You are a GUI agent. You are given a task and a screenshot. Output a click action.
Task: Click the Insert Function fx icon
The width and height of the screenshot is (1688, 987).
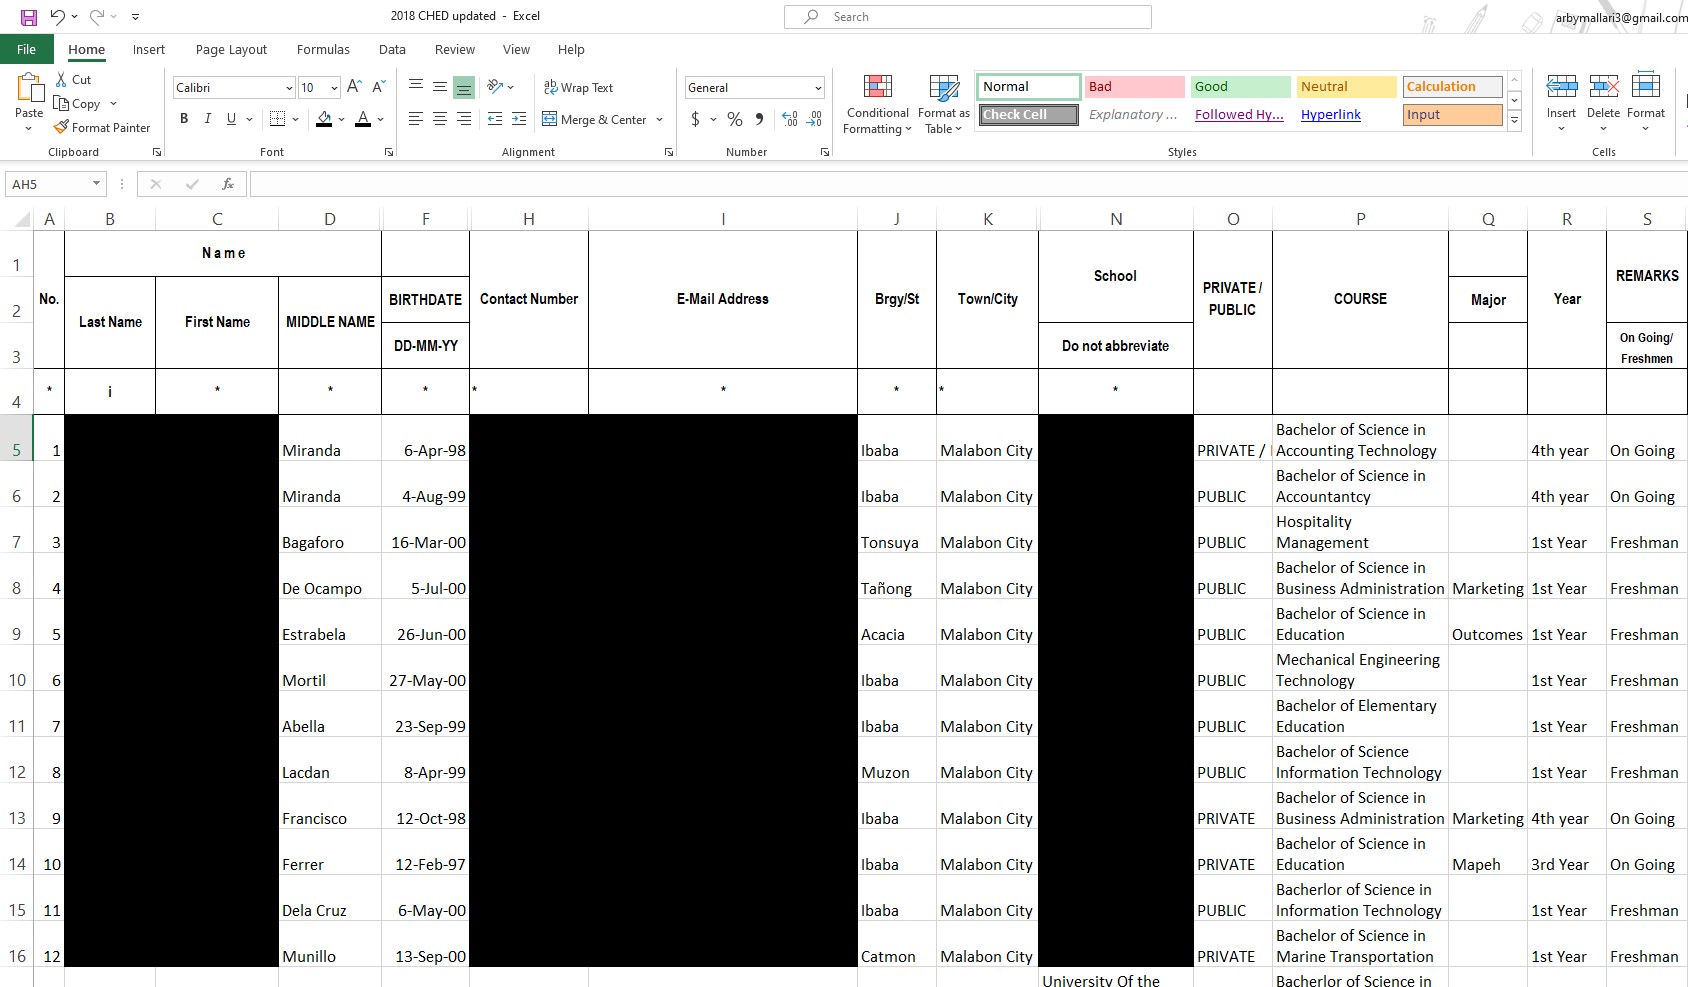click(x=228, y=184)
